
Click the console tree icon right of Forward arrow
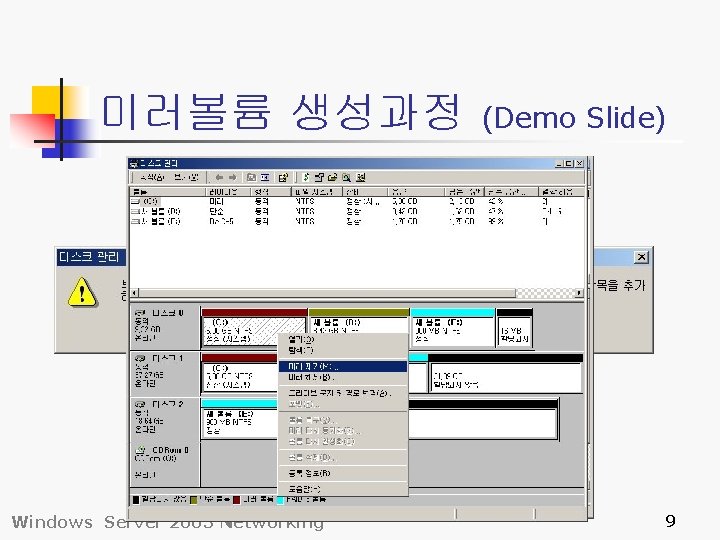click(x=251, y=177)
